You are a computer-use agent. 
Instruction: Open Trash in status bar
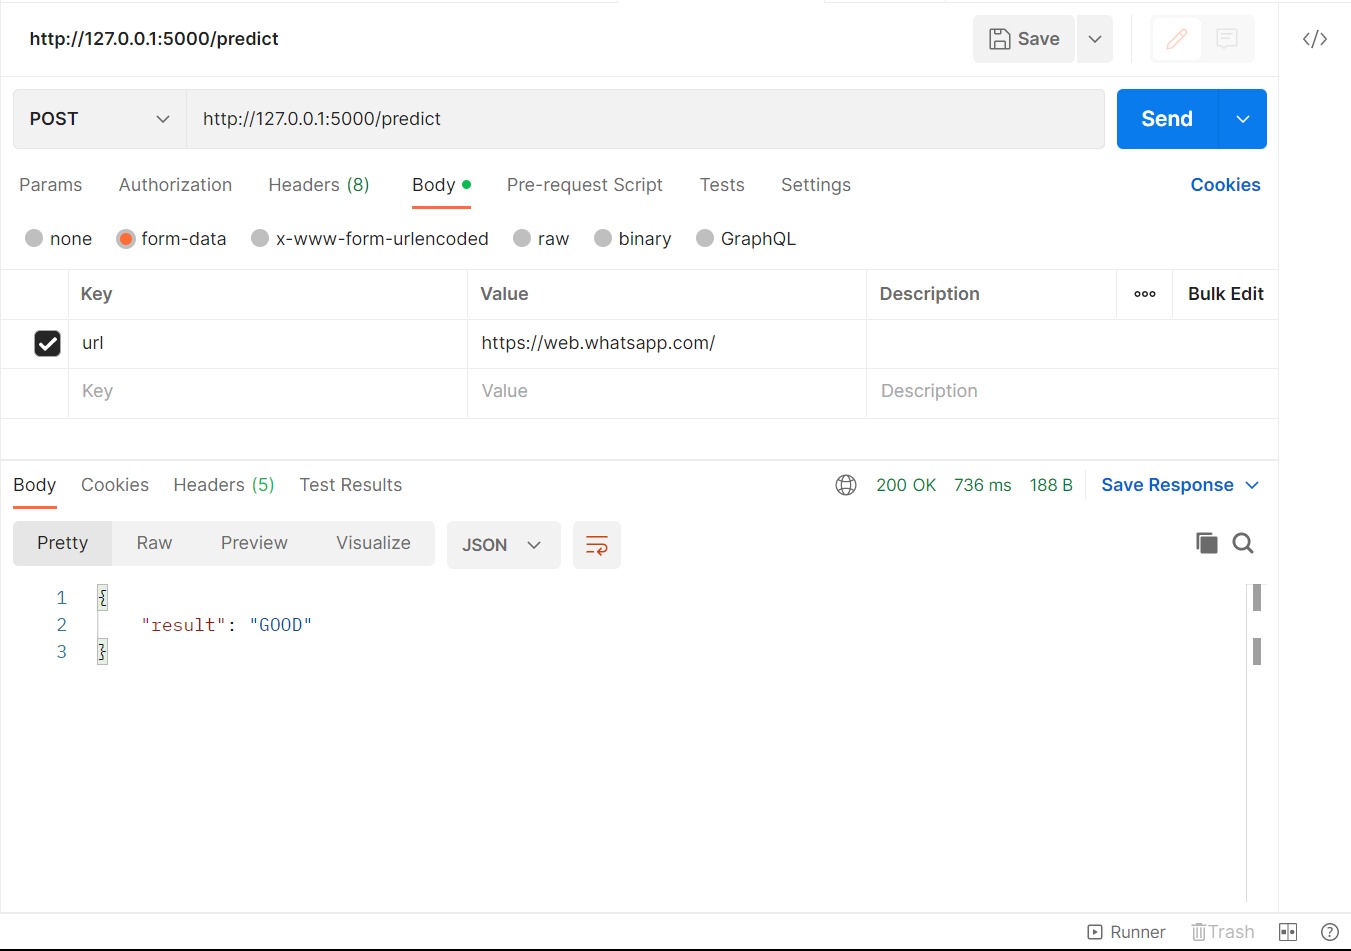coord(1222,932)
